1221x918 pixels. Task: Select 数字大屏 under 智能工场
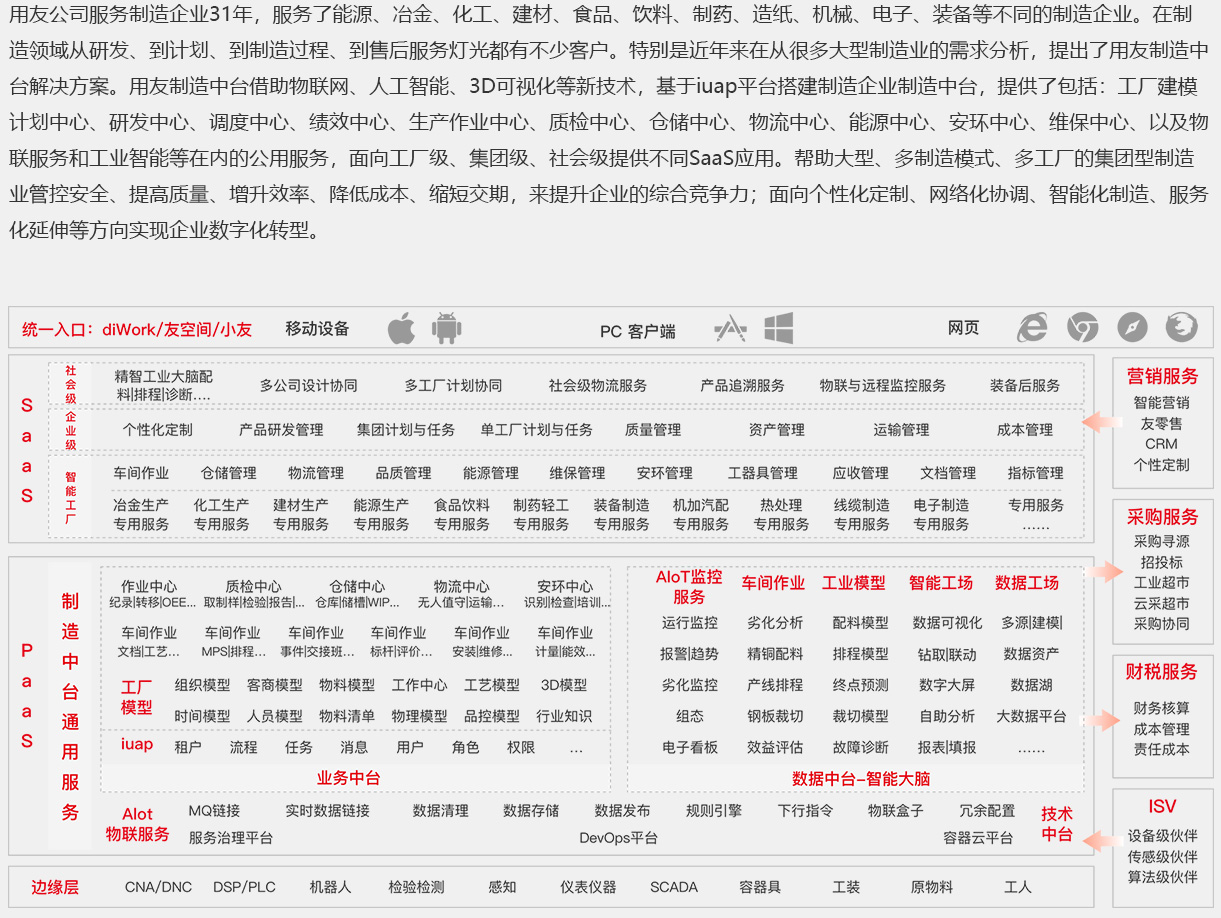947,685
